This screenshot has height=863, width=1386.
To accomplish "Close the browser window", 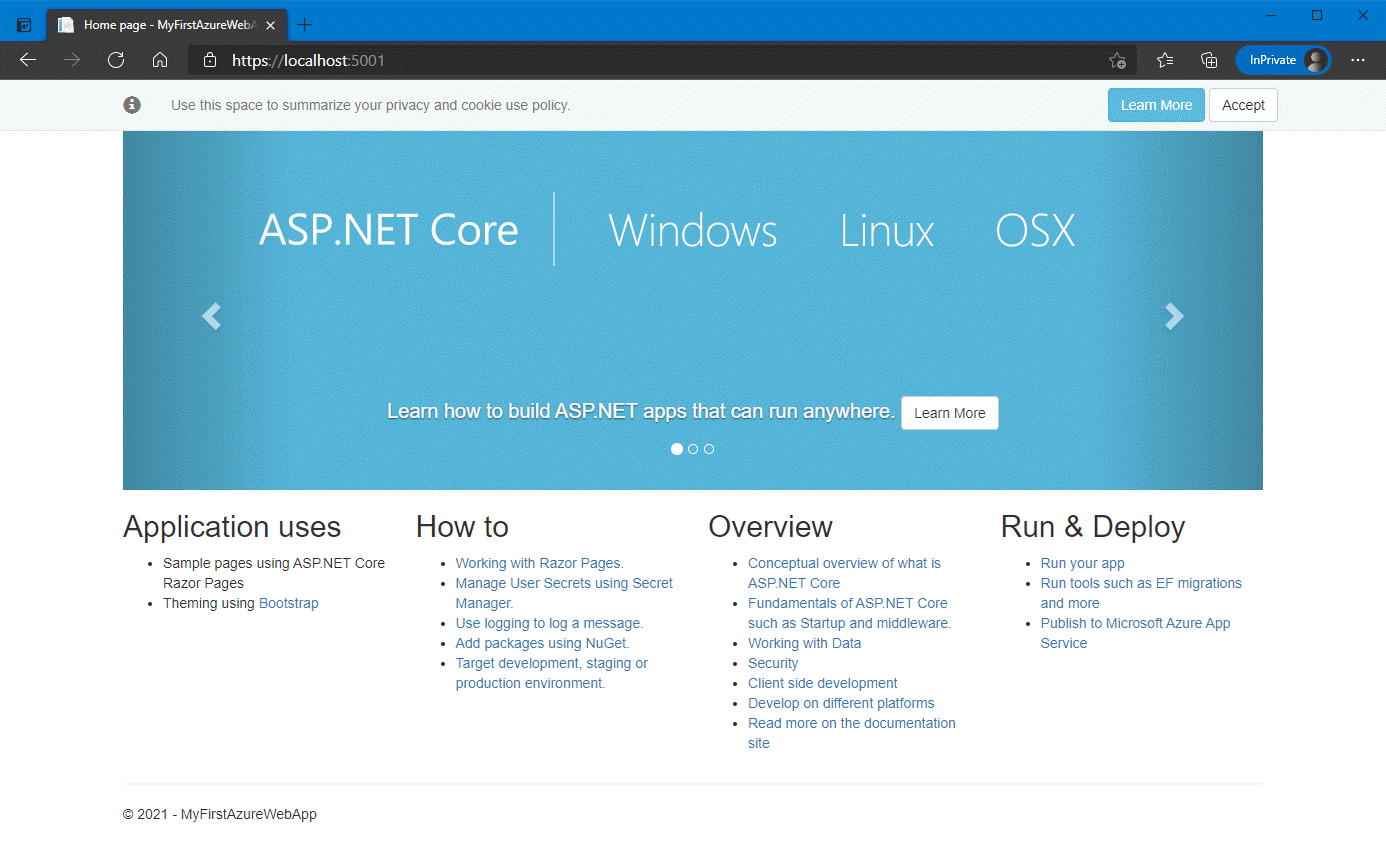I will (x=1362, y=15).
